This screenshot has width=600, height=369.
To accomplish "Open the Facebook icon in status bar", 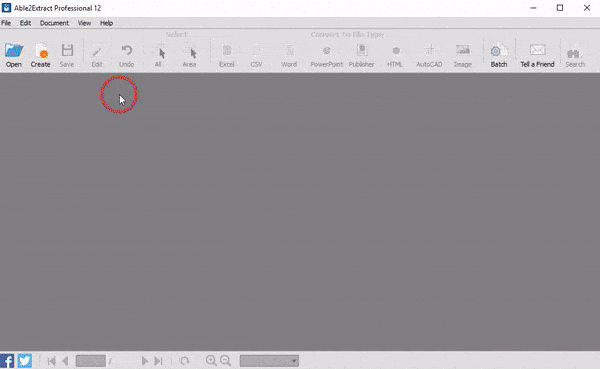I will point(7,361).
